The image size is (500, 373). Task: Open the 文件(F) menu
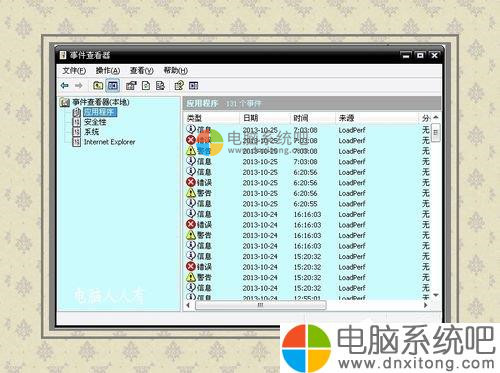click(x=74, y=71)
